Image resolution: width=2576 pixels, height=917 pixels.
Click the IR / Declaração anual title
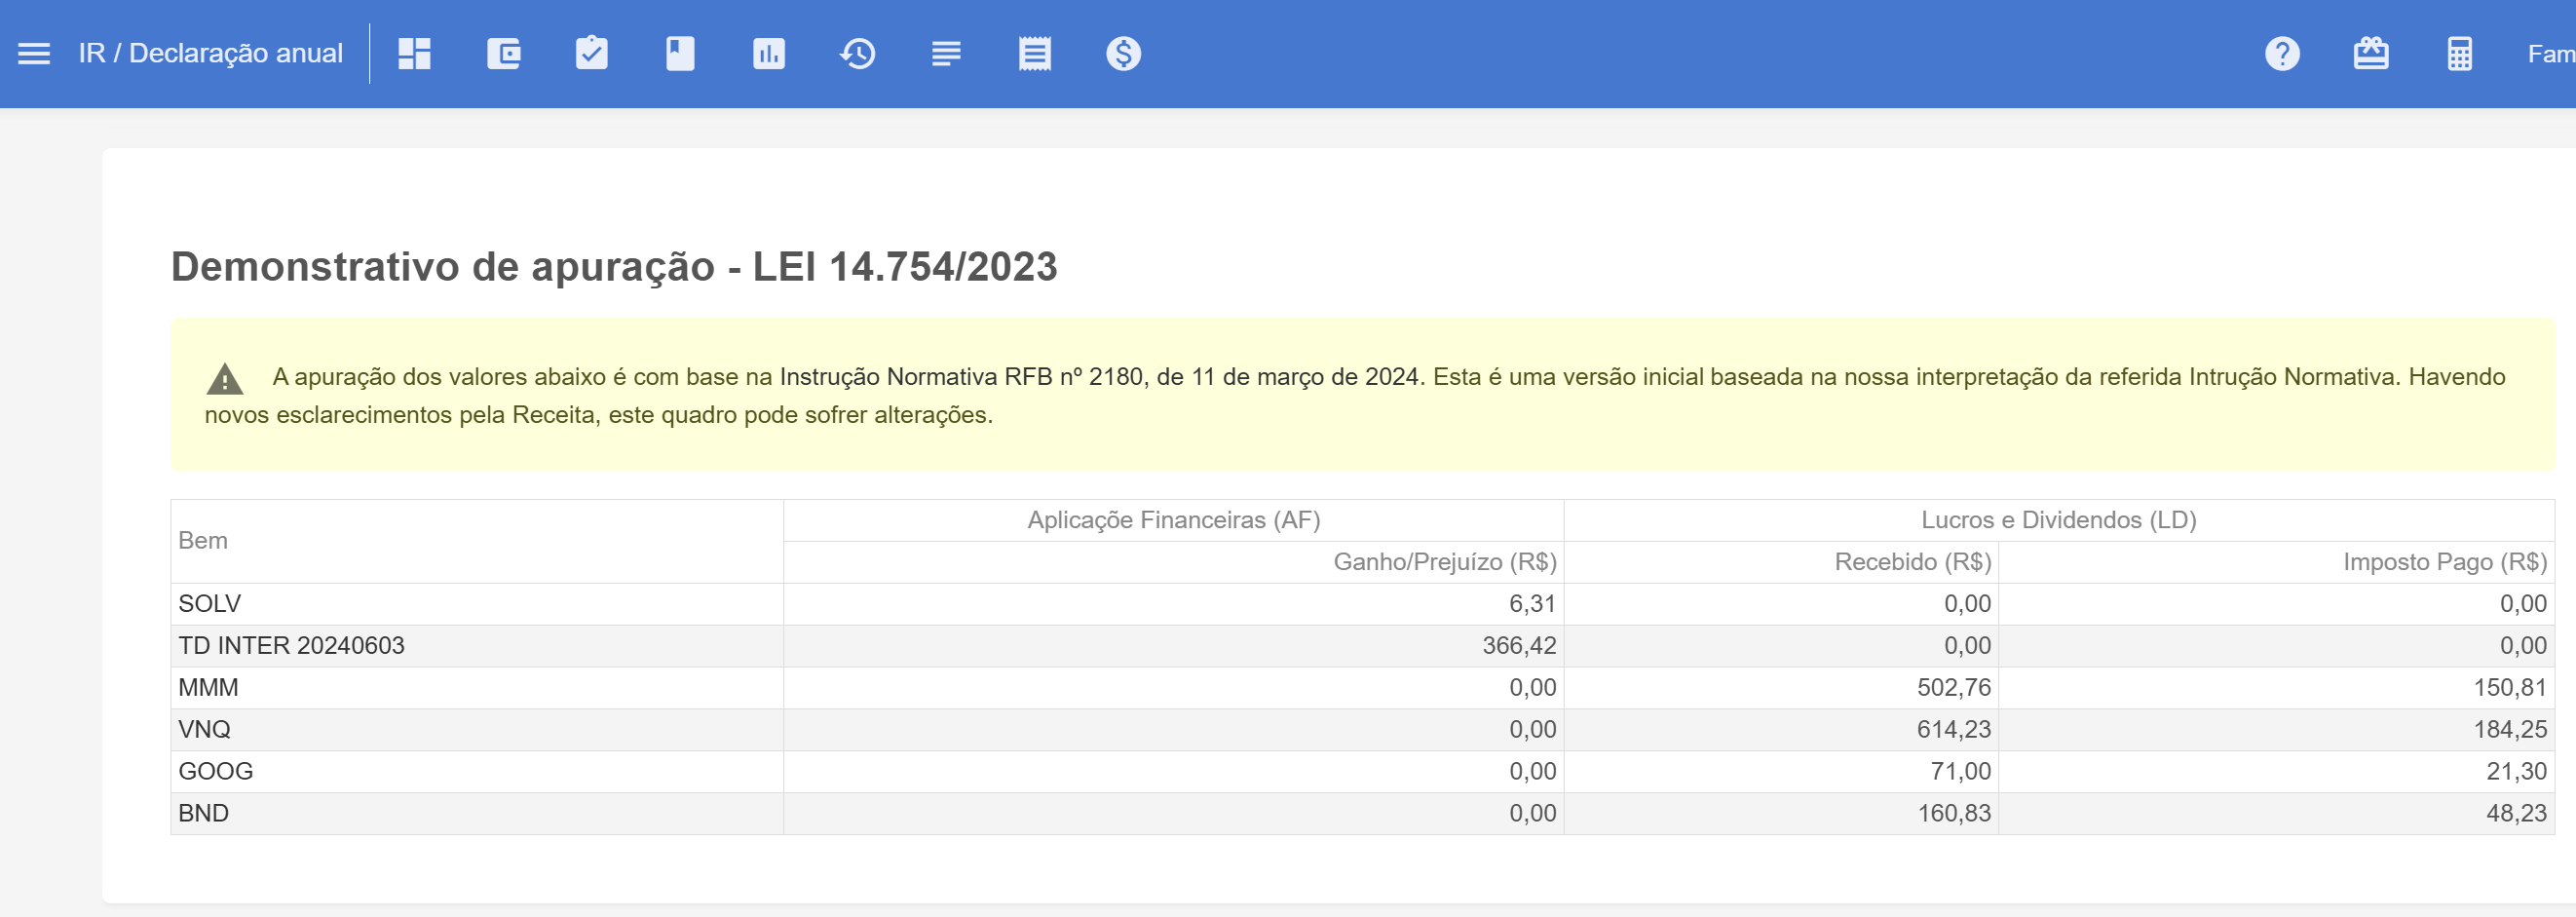click(x=210, y=54)
